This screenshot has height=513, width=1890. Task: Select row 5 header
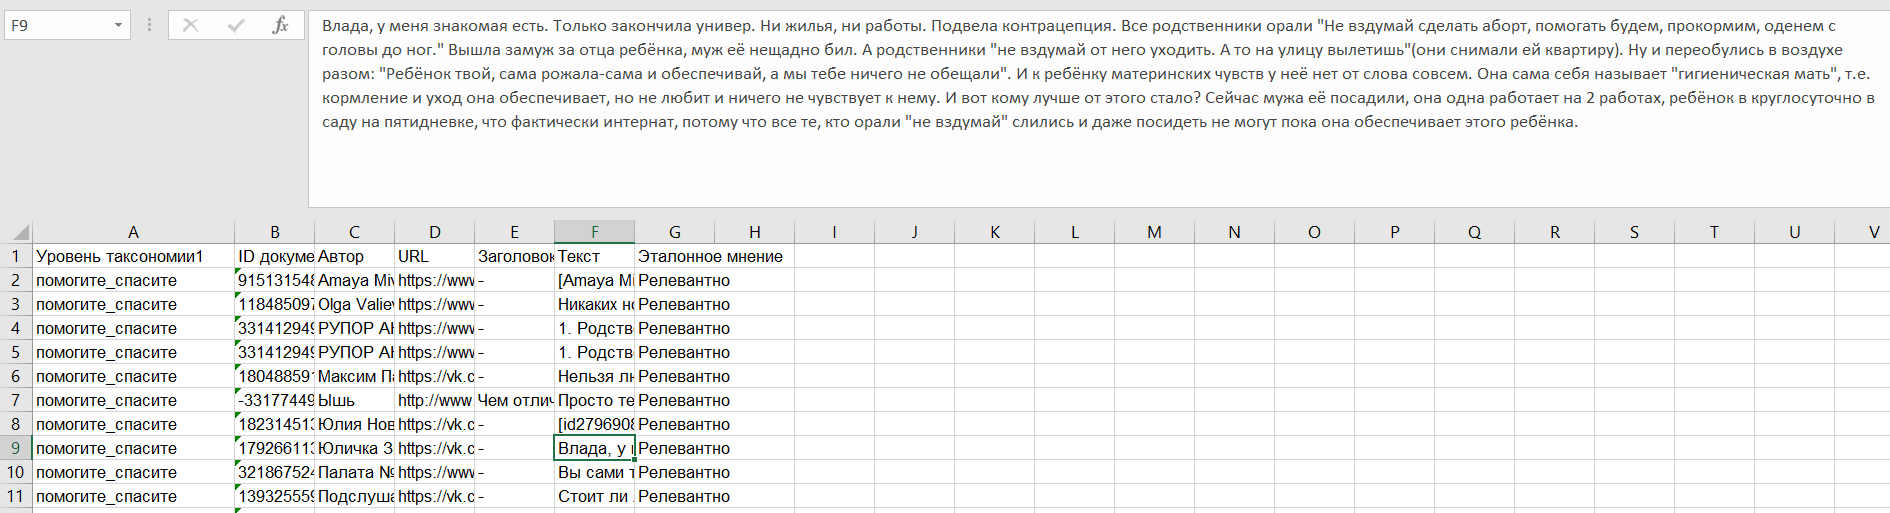point(16,352)
